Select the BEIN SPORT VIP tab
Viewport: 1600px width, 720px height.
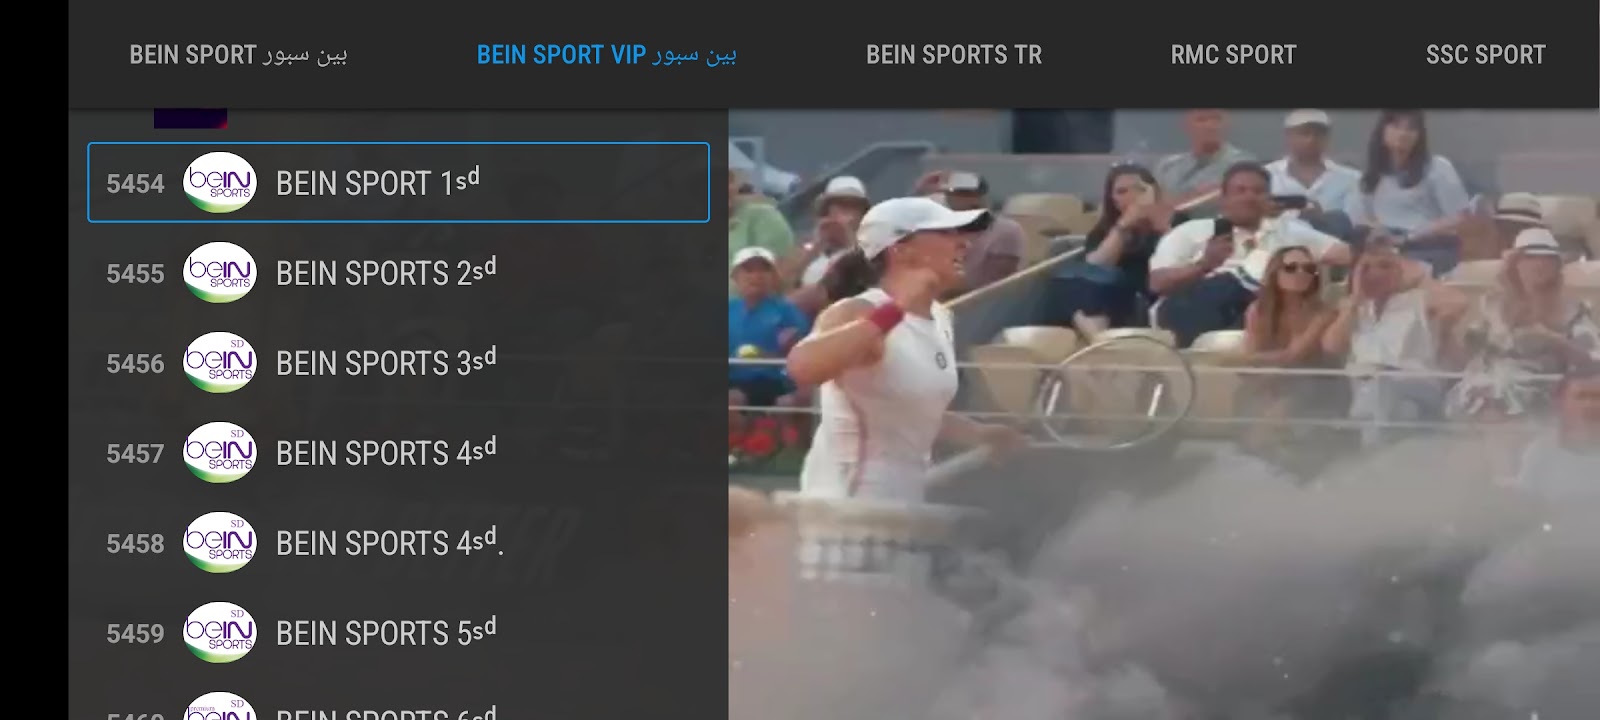pos(606,54)
